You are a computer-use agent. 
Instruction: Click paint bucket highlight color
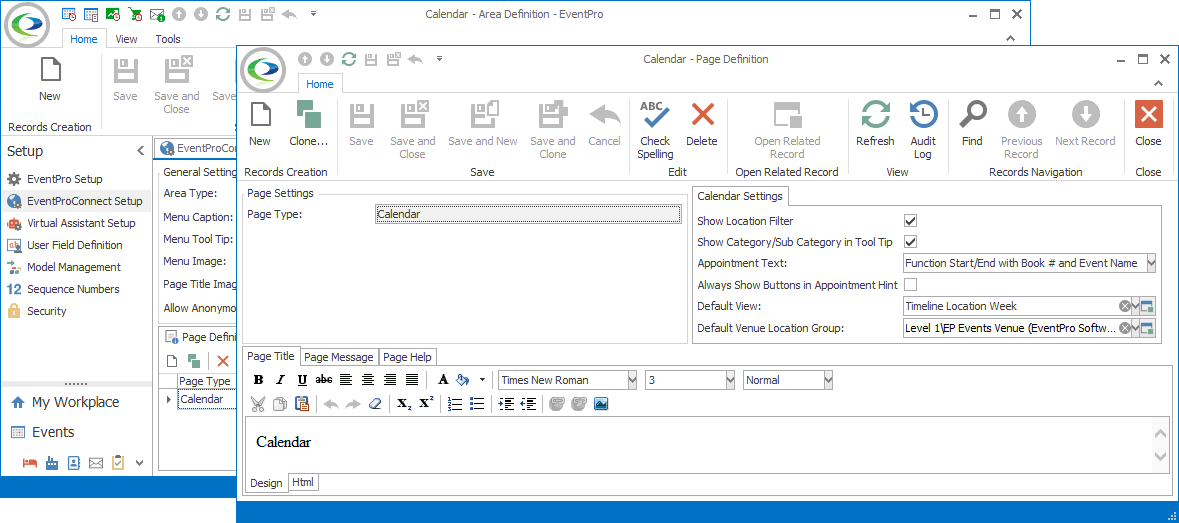click(x=463, y=380)
